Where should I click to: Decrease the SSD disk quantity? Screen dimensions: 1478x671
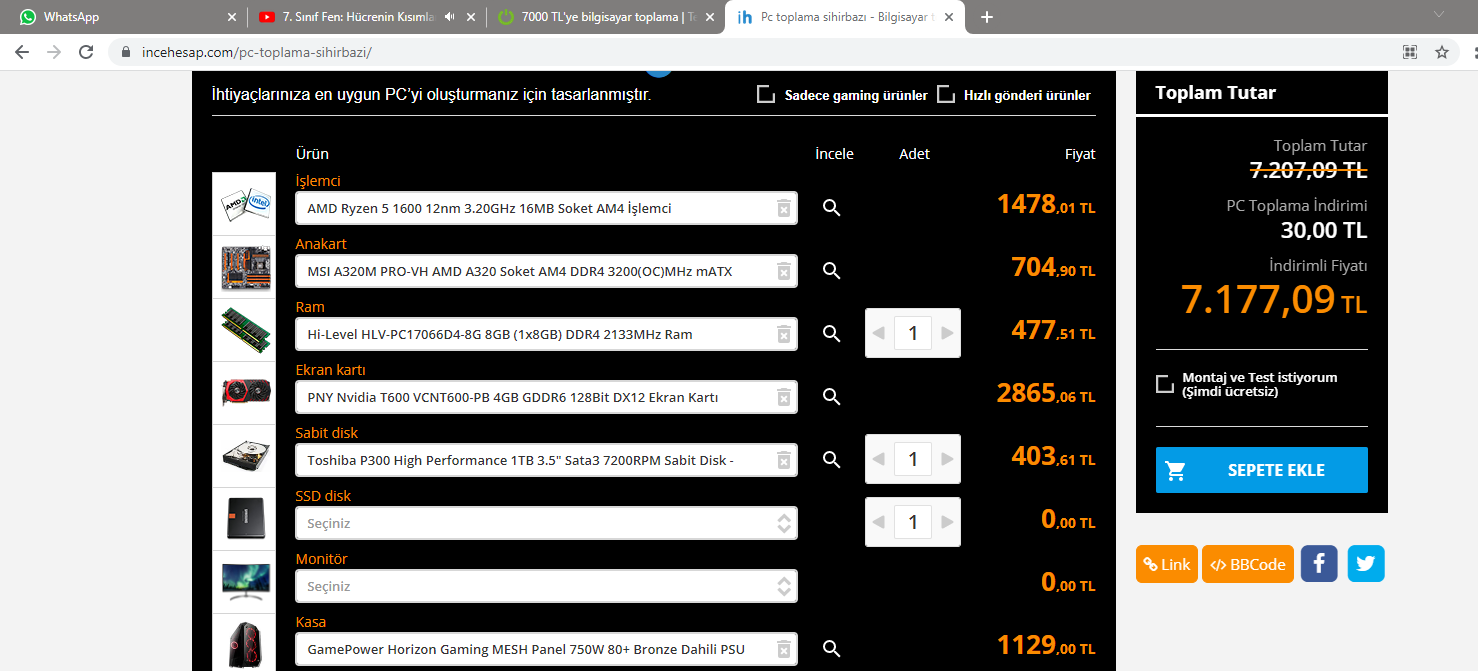click(879, 522)
